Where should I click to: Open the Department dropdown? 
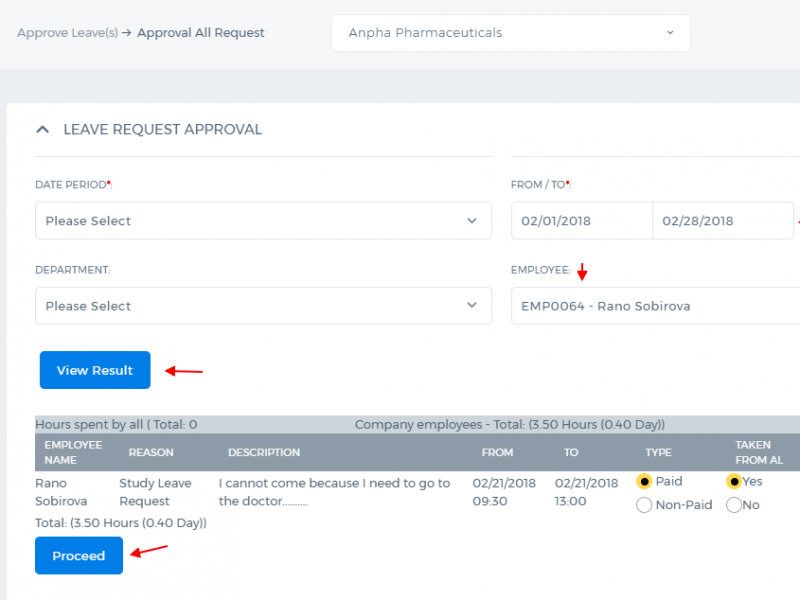[x=263, y=306]
